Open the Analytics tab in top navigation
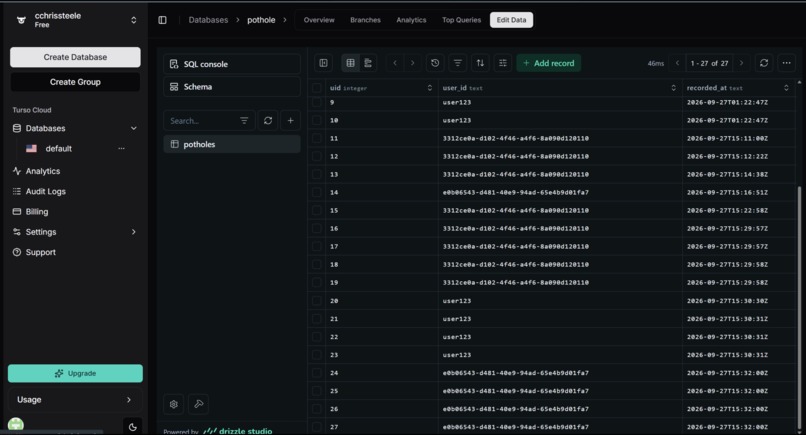Screen dimensions: 806x435 [x=411, y=20]
